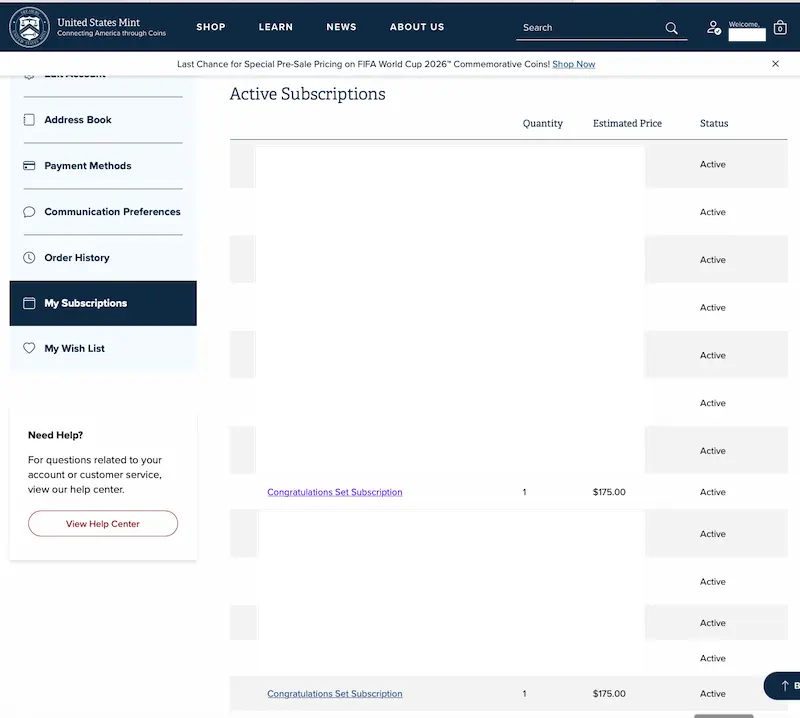
Task: Click the back-to-top arrow button
Action: coord(783,686)
